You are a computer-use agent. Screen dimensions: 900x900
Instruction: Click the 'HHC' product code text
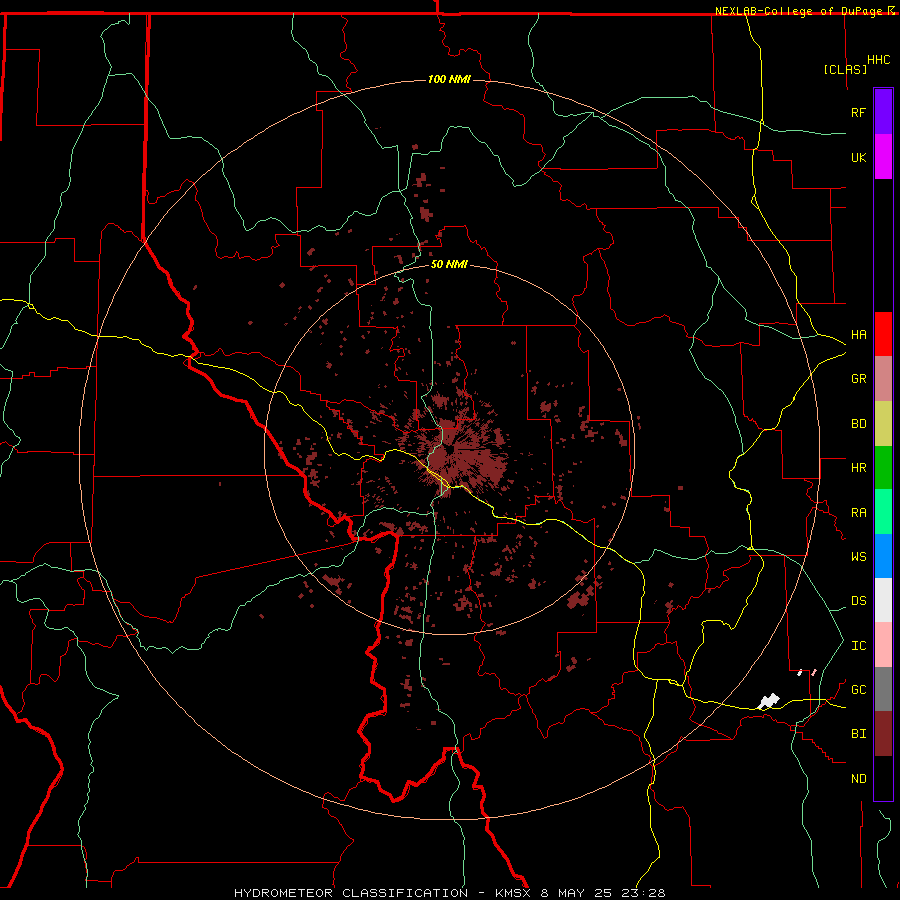click(x=879, y=60)
